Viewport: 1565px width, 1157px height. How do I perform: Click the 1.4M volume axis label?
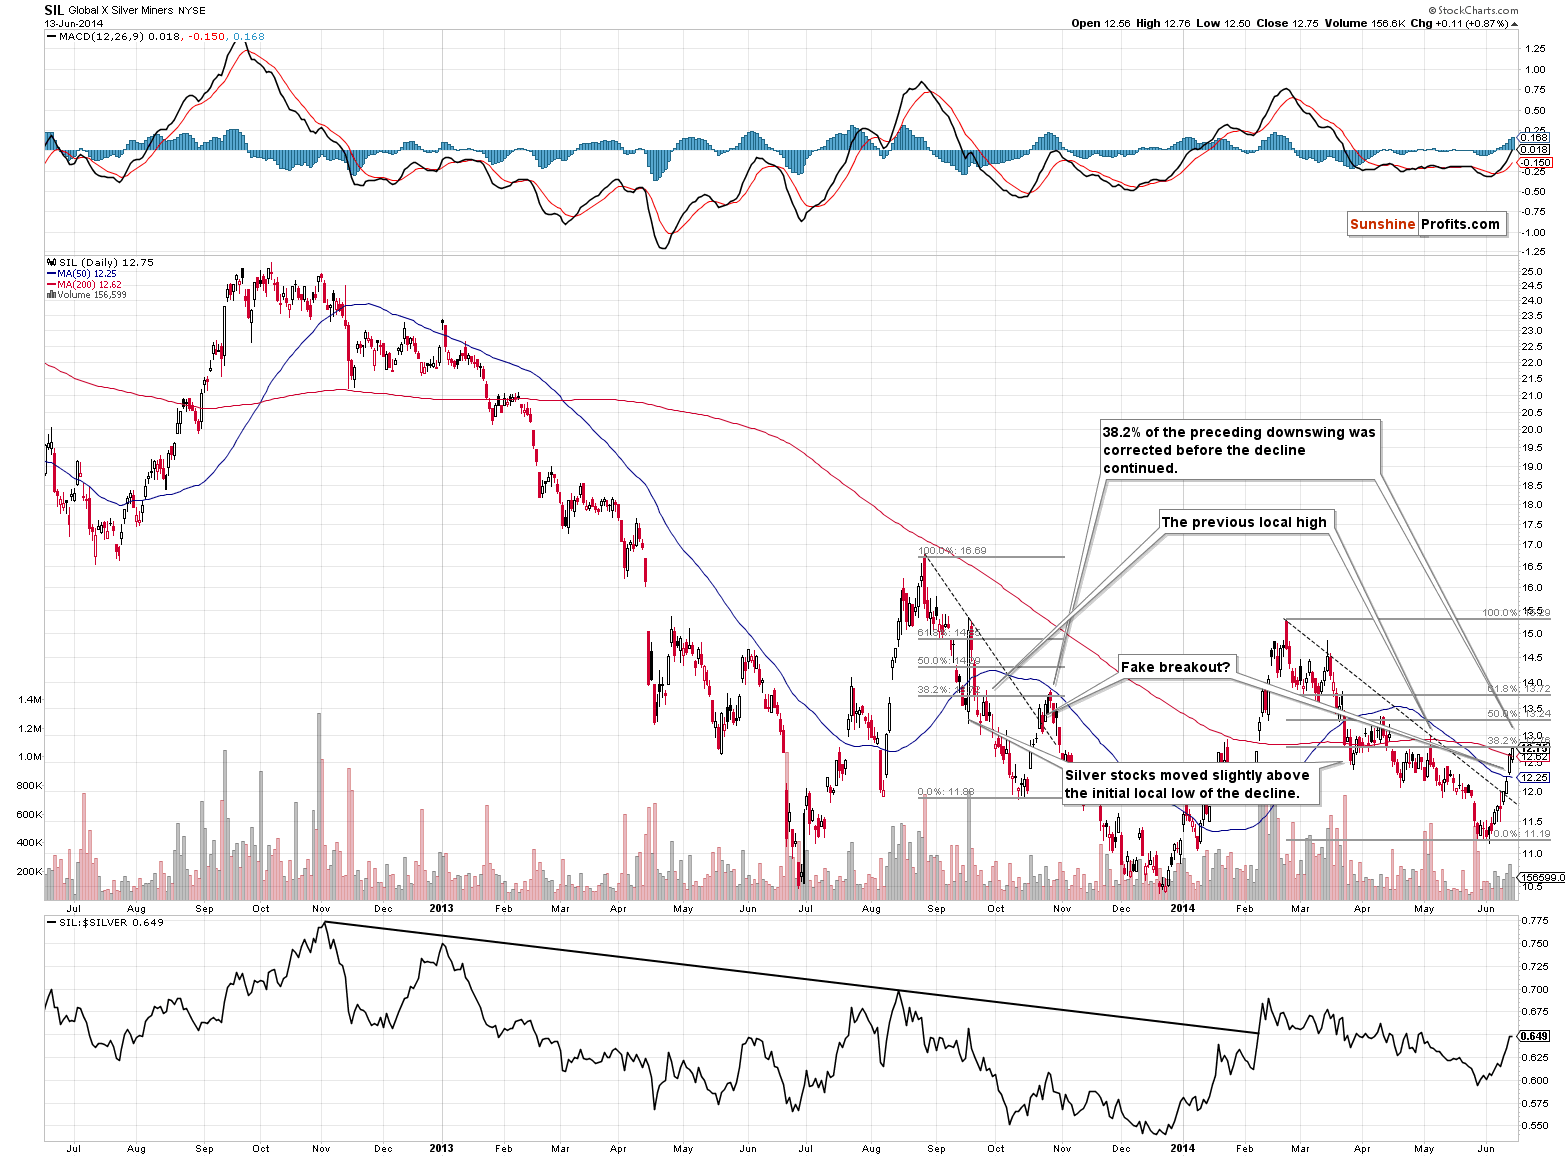click(x=30, y=700)
